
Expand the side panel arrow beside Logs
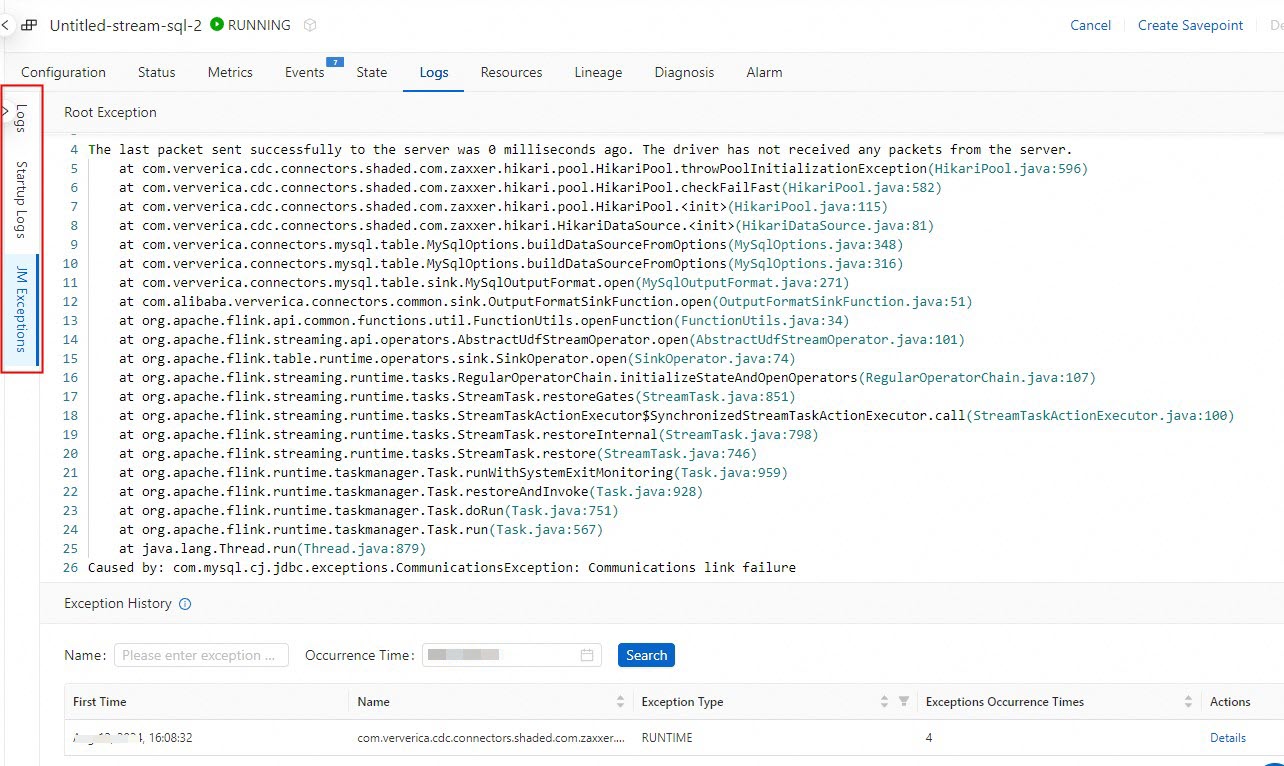tap(5, 110)
